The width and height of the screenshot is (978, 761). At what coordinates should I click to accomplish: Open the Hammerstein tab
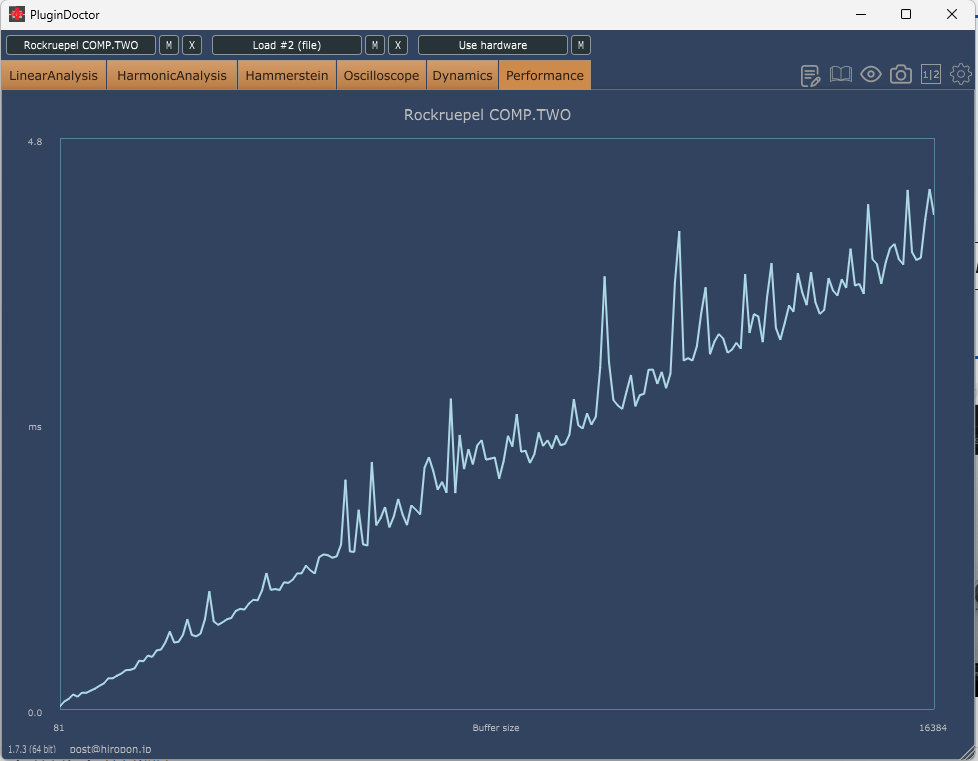pos(287,75)
